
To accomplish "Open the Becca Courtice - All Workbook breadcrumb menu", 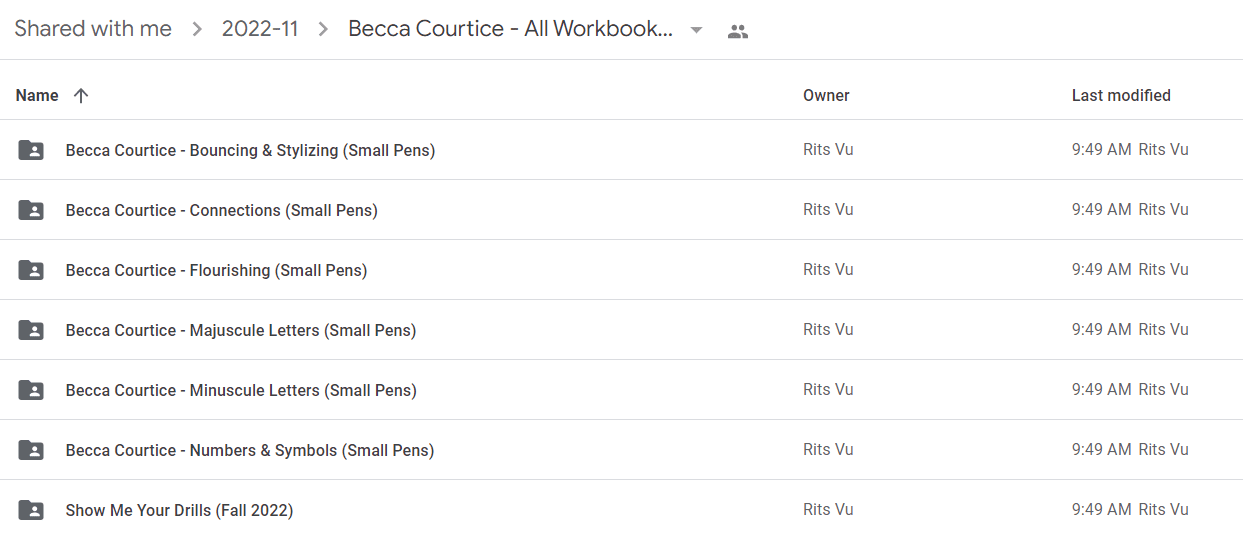I will pos(510,29).
